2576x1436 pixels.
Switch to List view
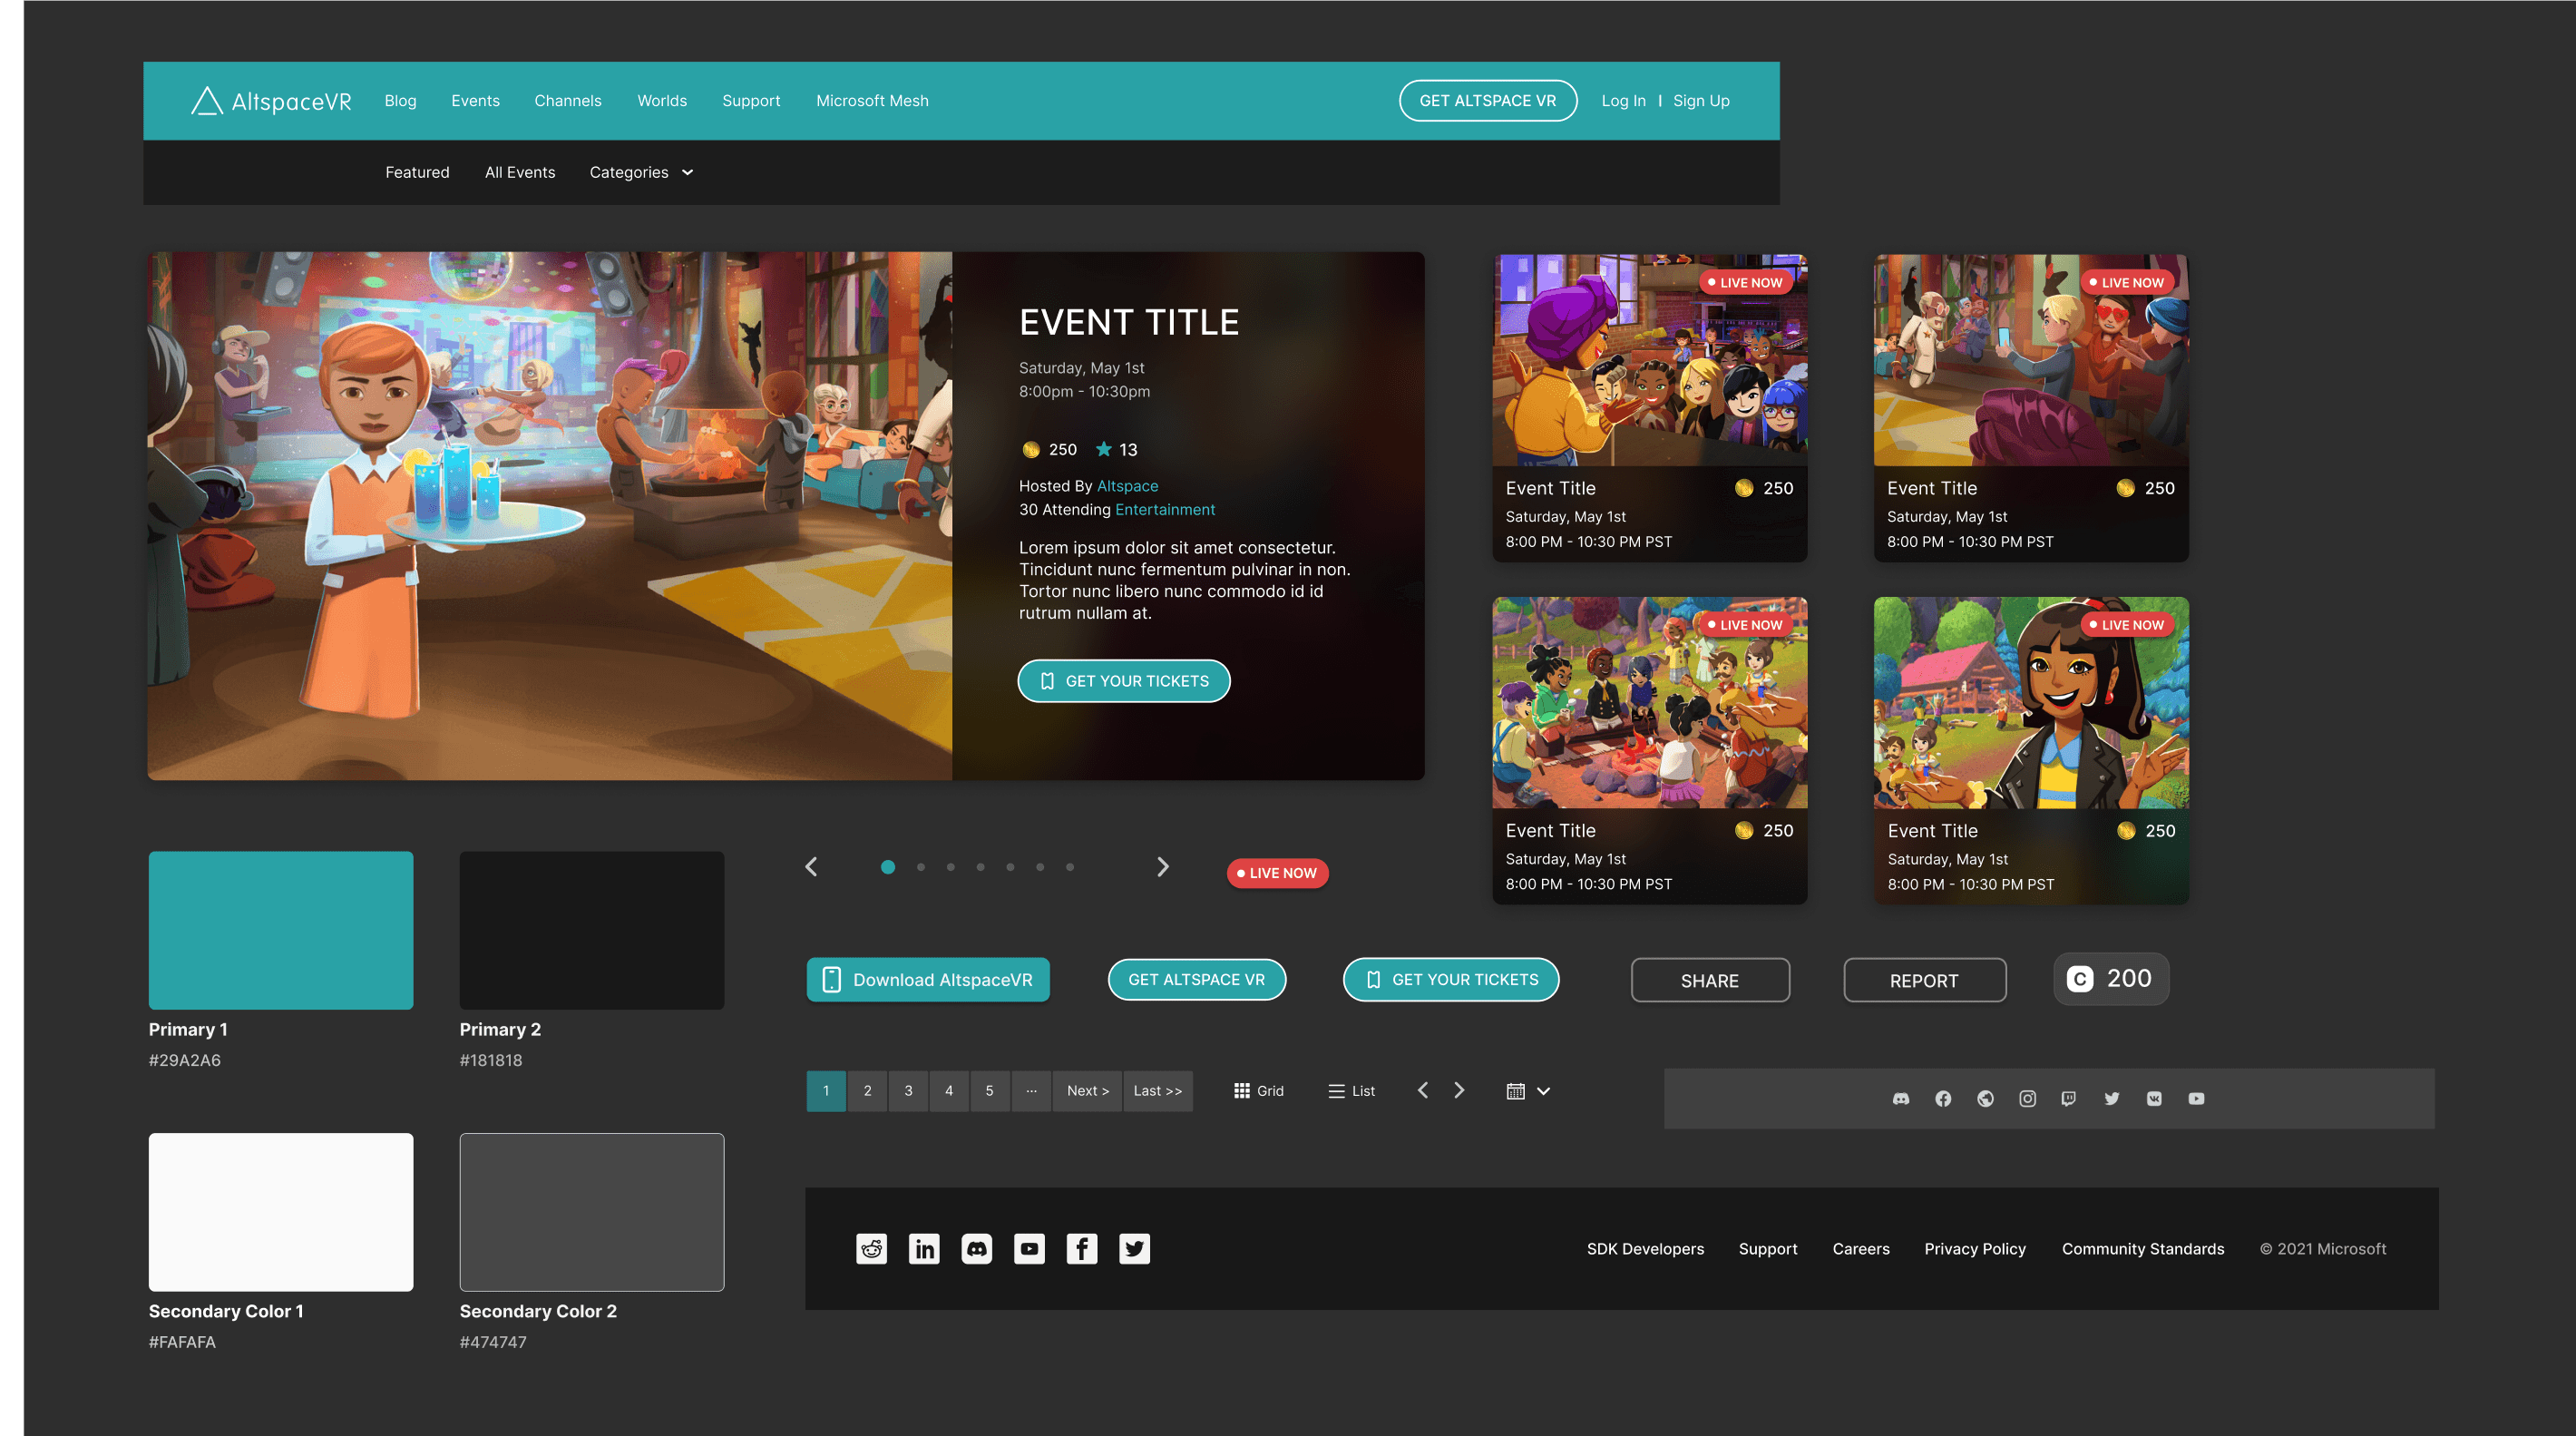point(1351,1090)
